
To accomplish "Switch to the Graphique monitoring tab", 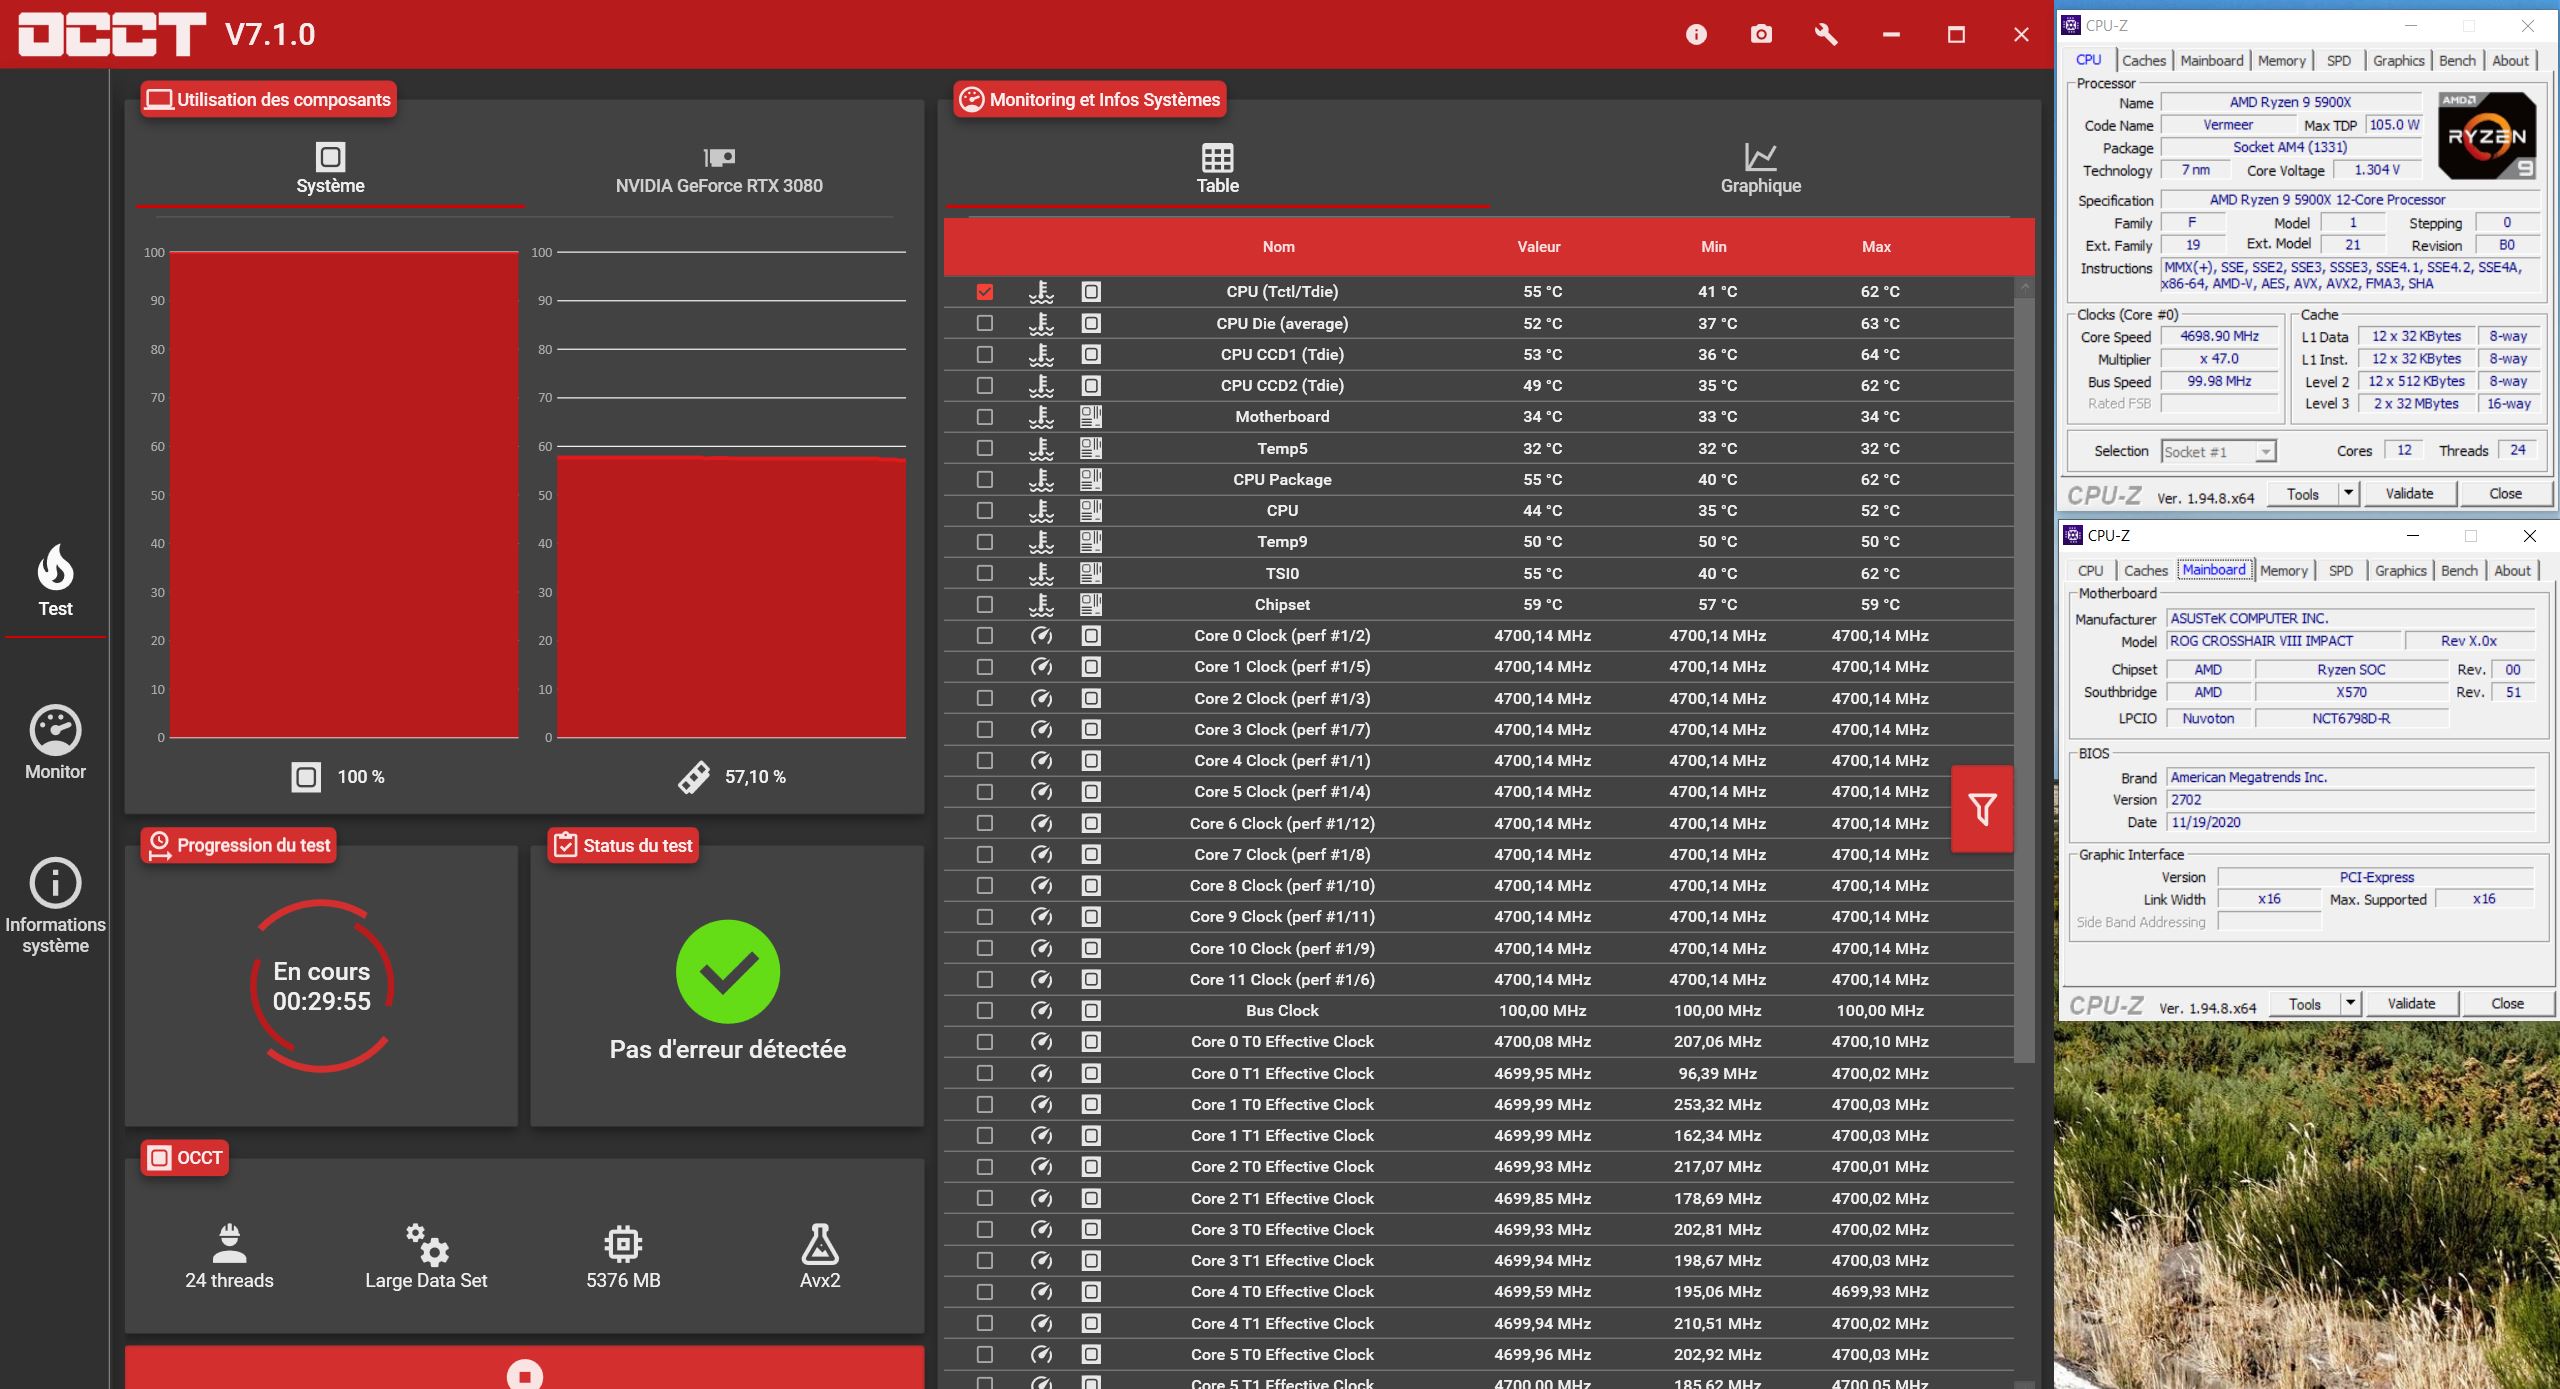I will pyautogui.click(x=1760, y=168).
